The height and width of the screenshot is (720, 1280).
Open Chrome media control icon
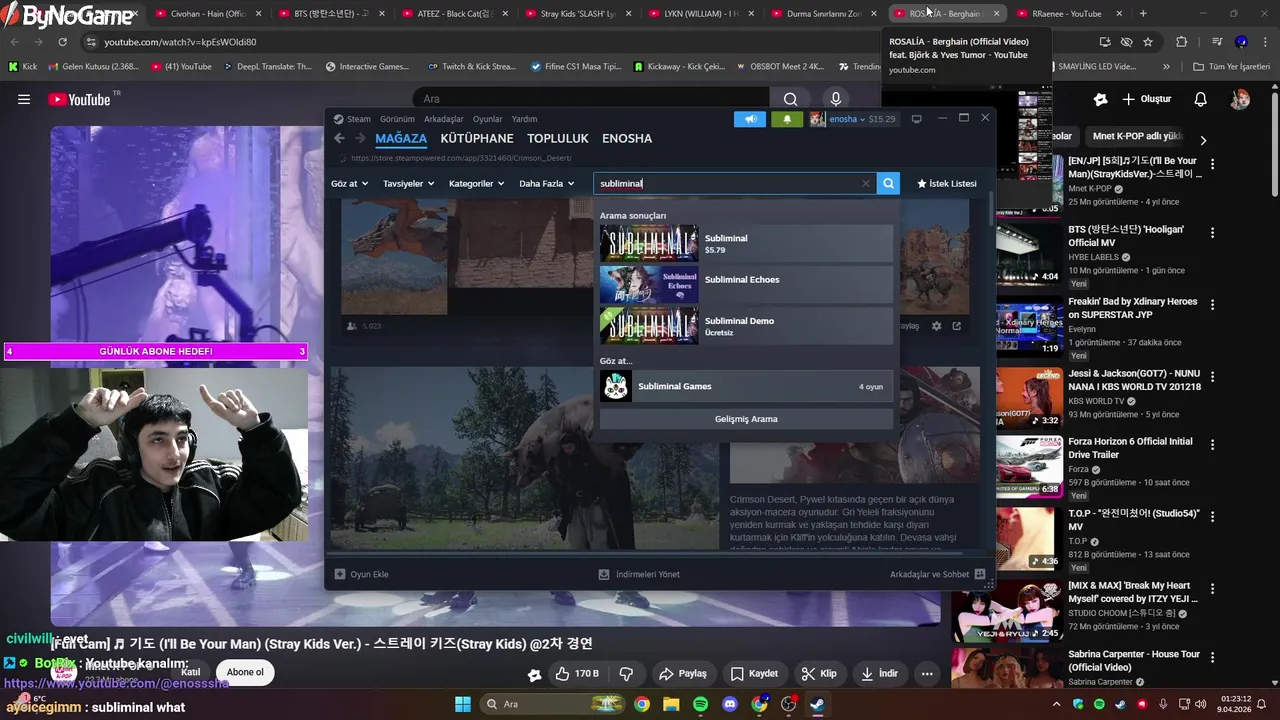[1217, 42]
